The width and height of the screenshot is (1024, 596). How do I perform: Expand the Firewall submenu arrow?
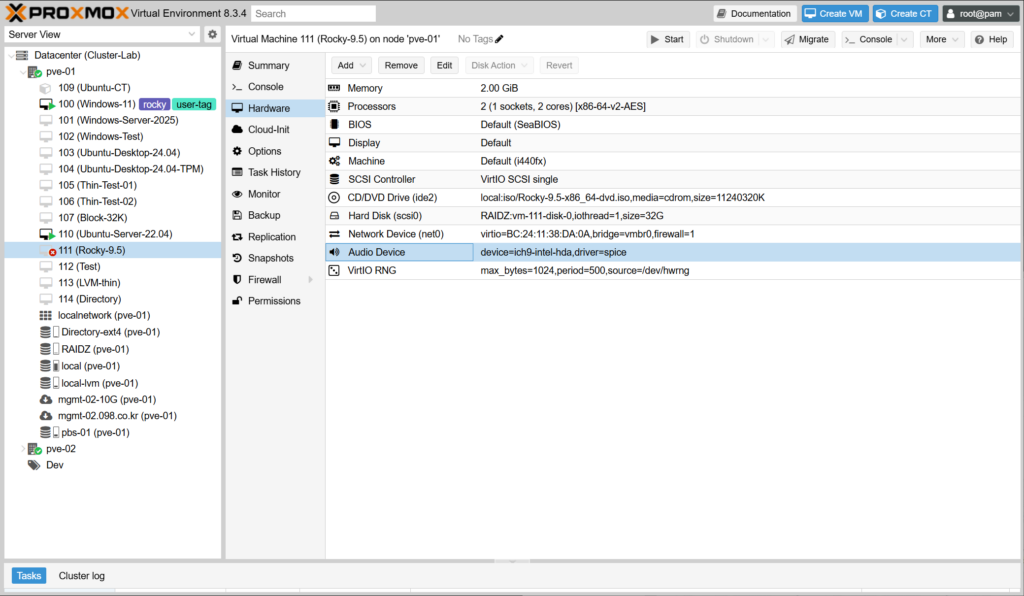(x=310, y=280)
